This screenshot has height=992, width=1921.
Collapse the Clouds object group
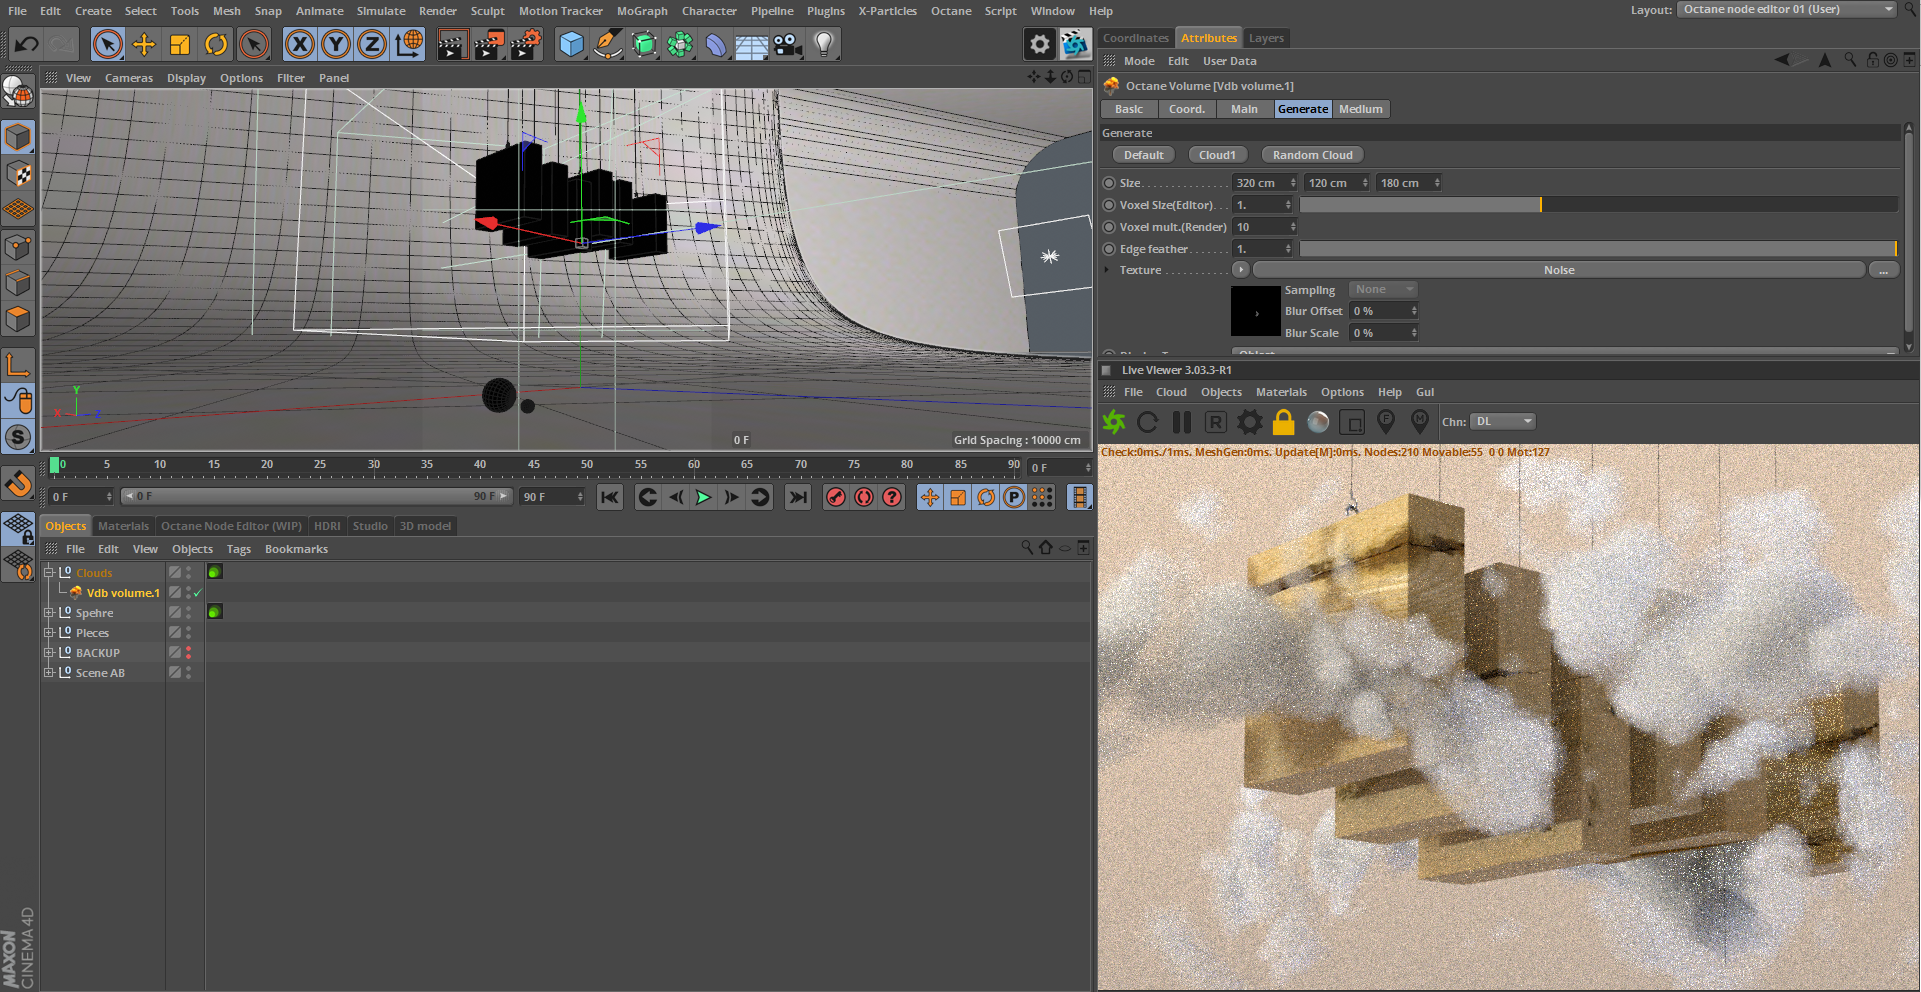click(48, 573)
